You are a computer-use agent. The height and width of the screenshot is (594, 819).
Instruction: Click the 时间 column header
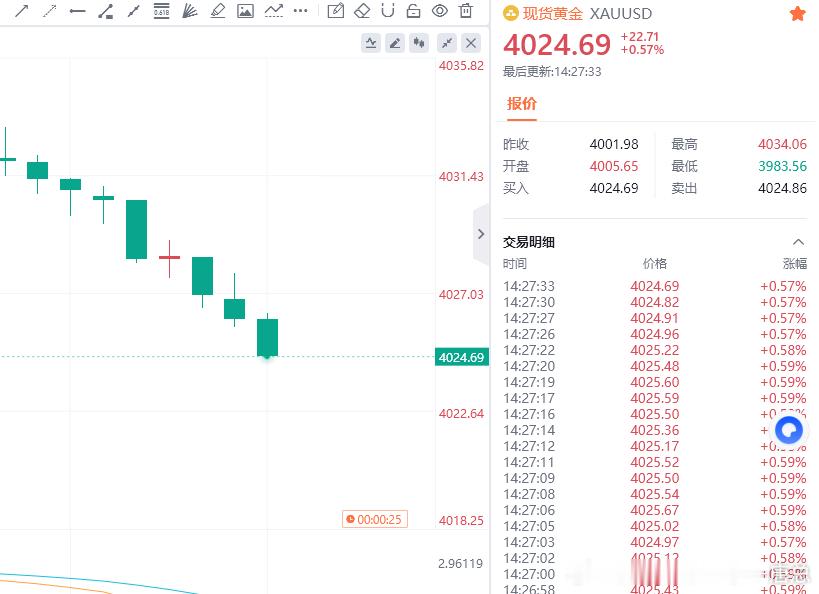point(514,264)
